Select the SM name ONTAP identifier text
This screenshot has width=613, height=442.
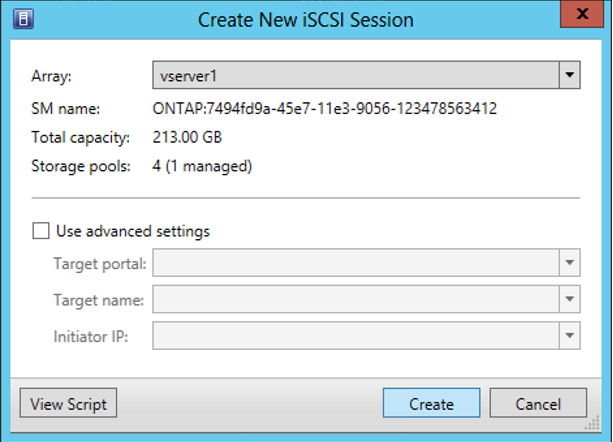pyautogui.click(x=325, y=108)
